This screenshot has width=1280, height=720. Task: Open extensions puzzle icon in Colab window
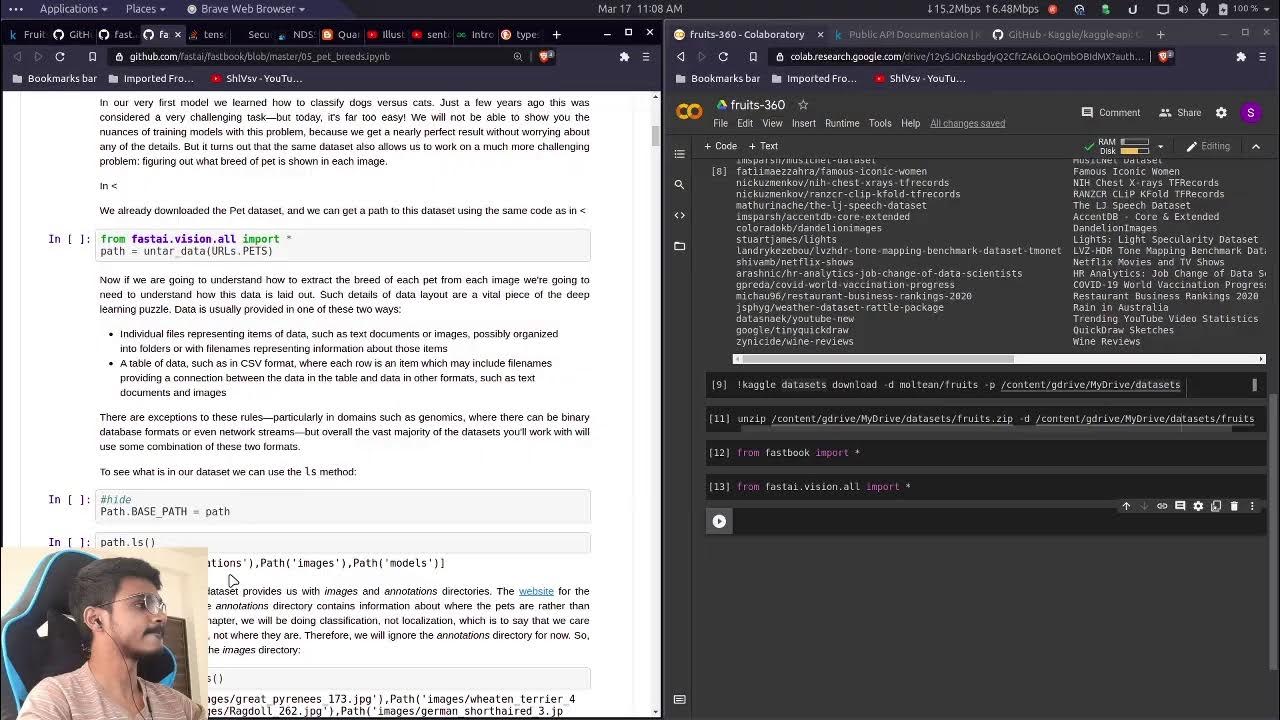coord(1241,57)
